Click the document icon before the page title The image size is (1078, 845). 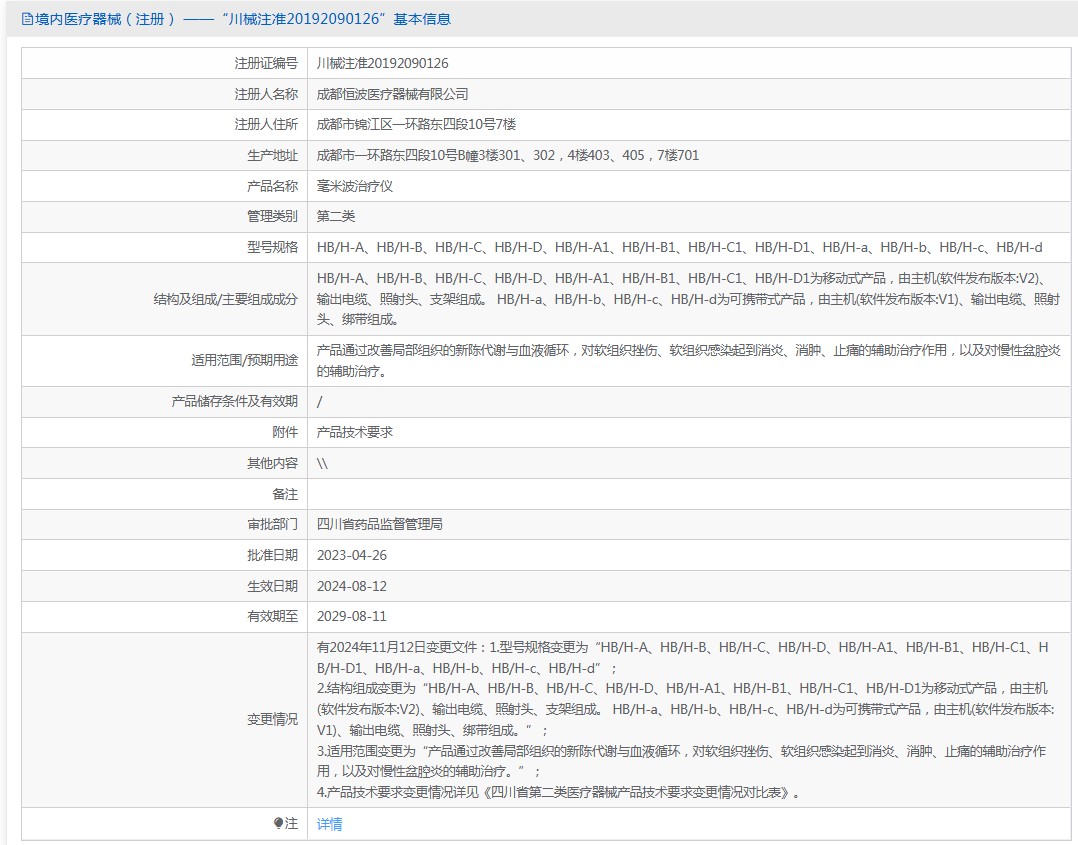point(27,19)
